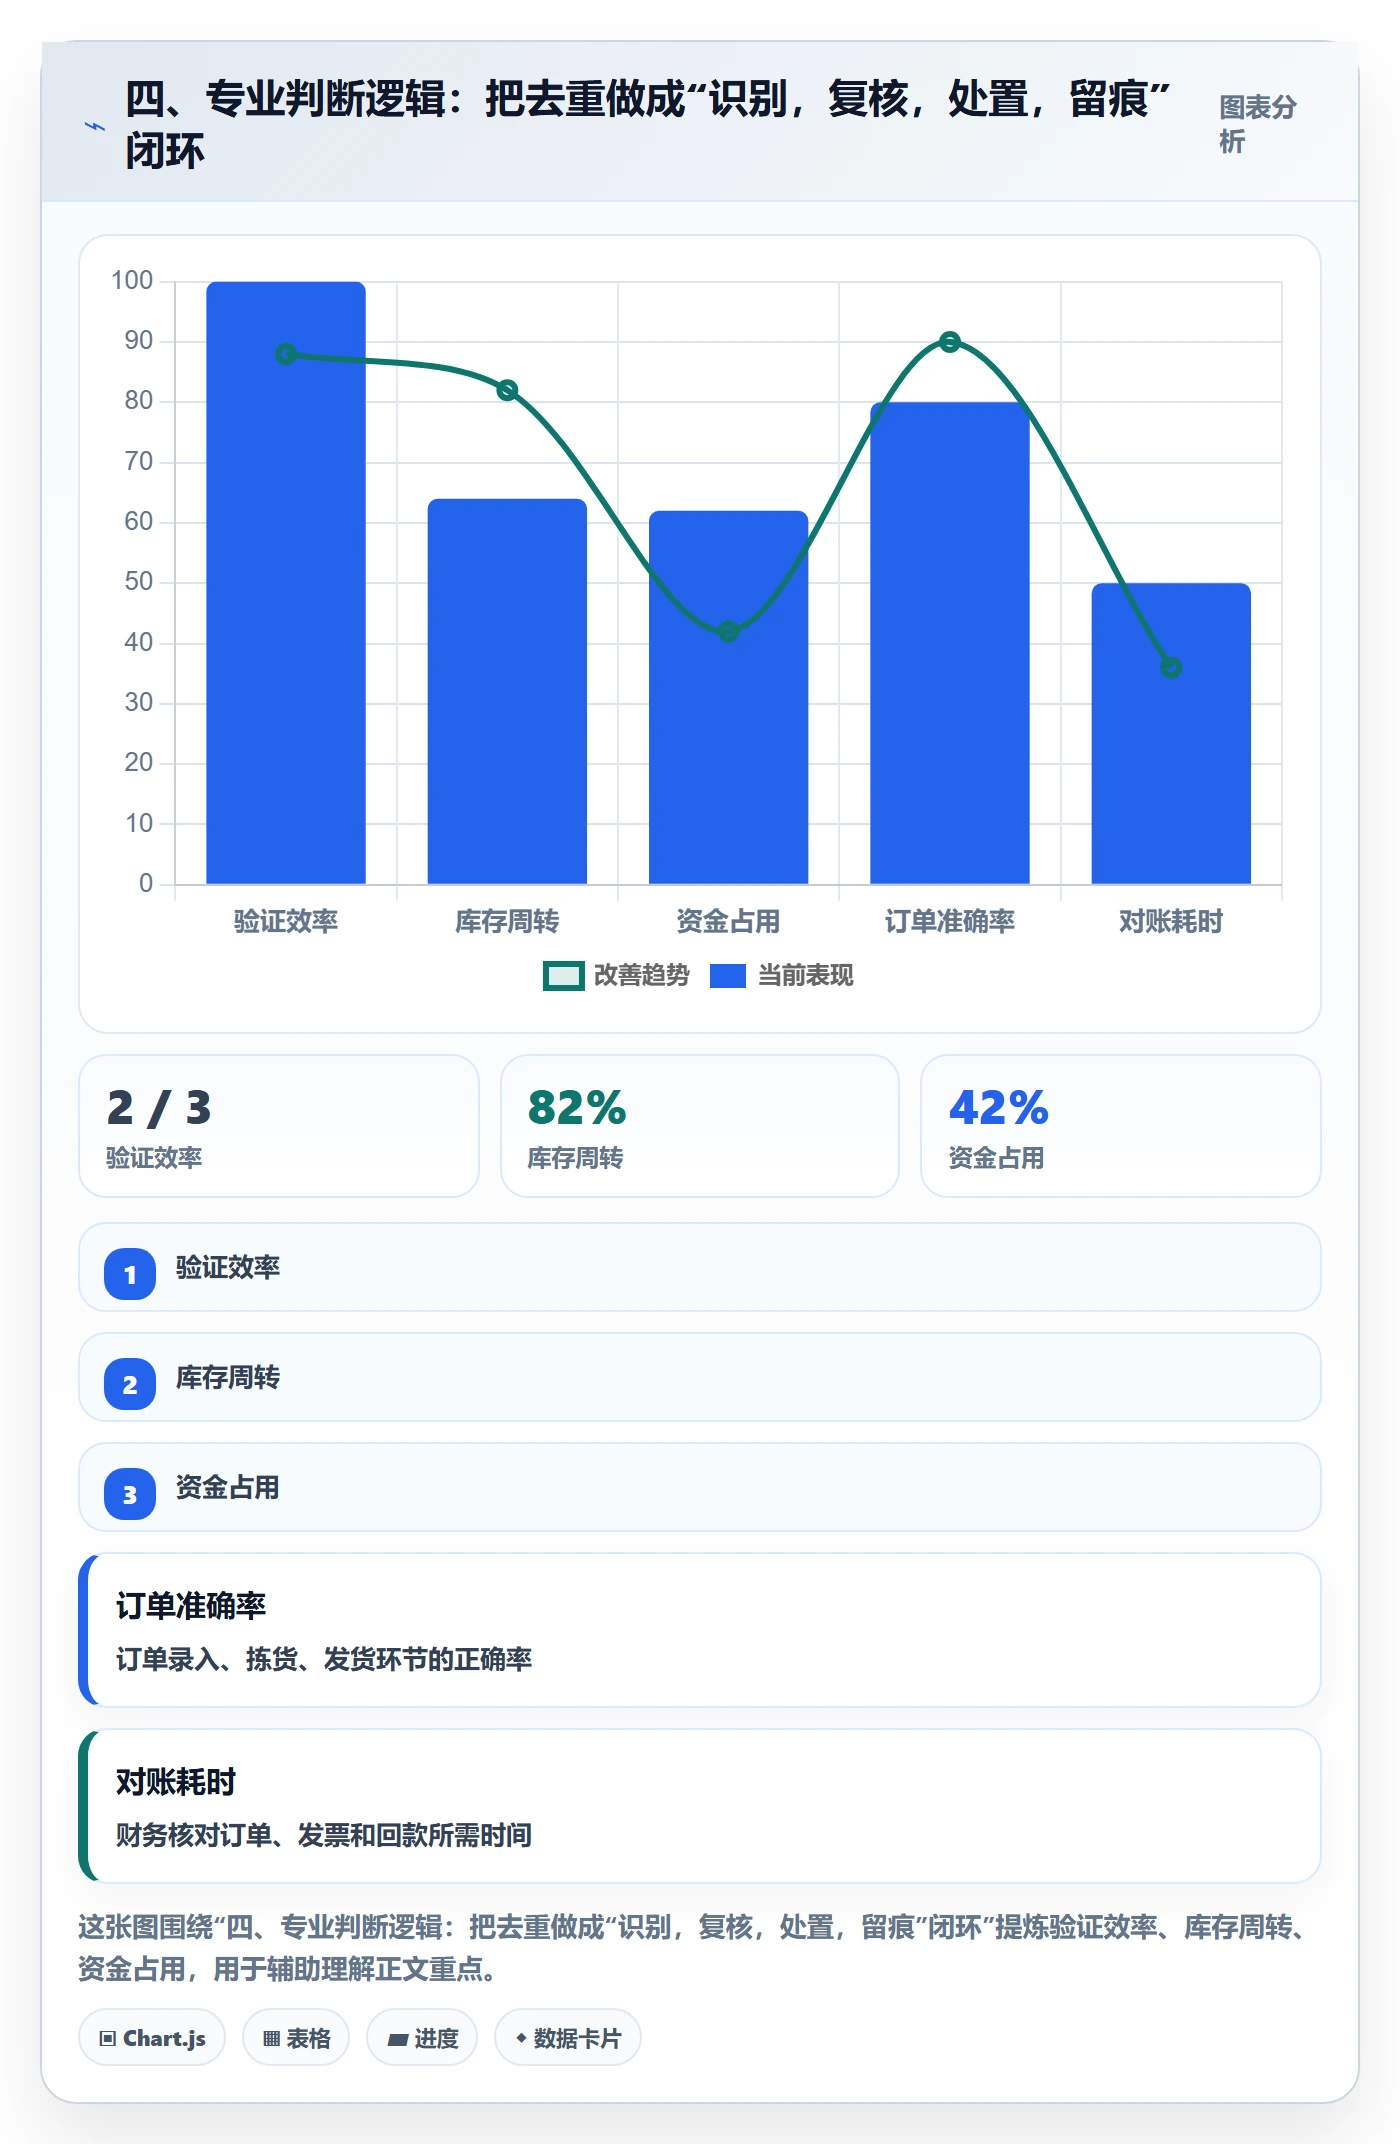This screenshot has width=1400, height=2144.
Task: Click the 100 y-axis value
Action: coord(132,280)
